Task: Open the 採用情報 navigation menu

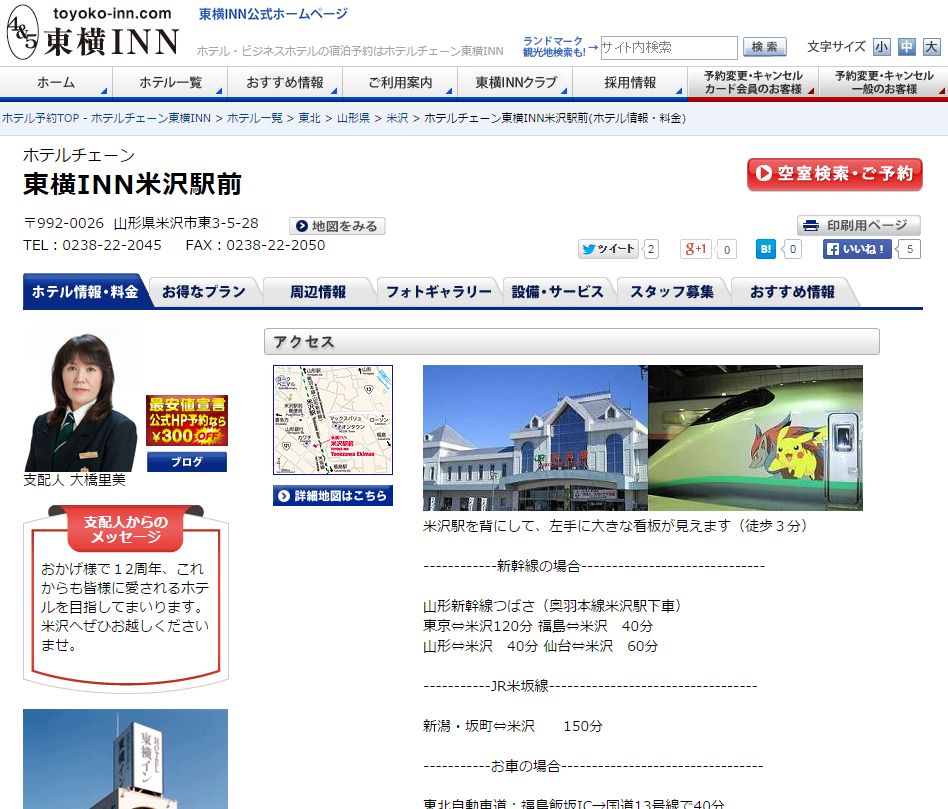Action: [x=630, y=83]
